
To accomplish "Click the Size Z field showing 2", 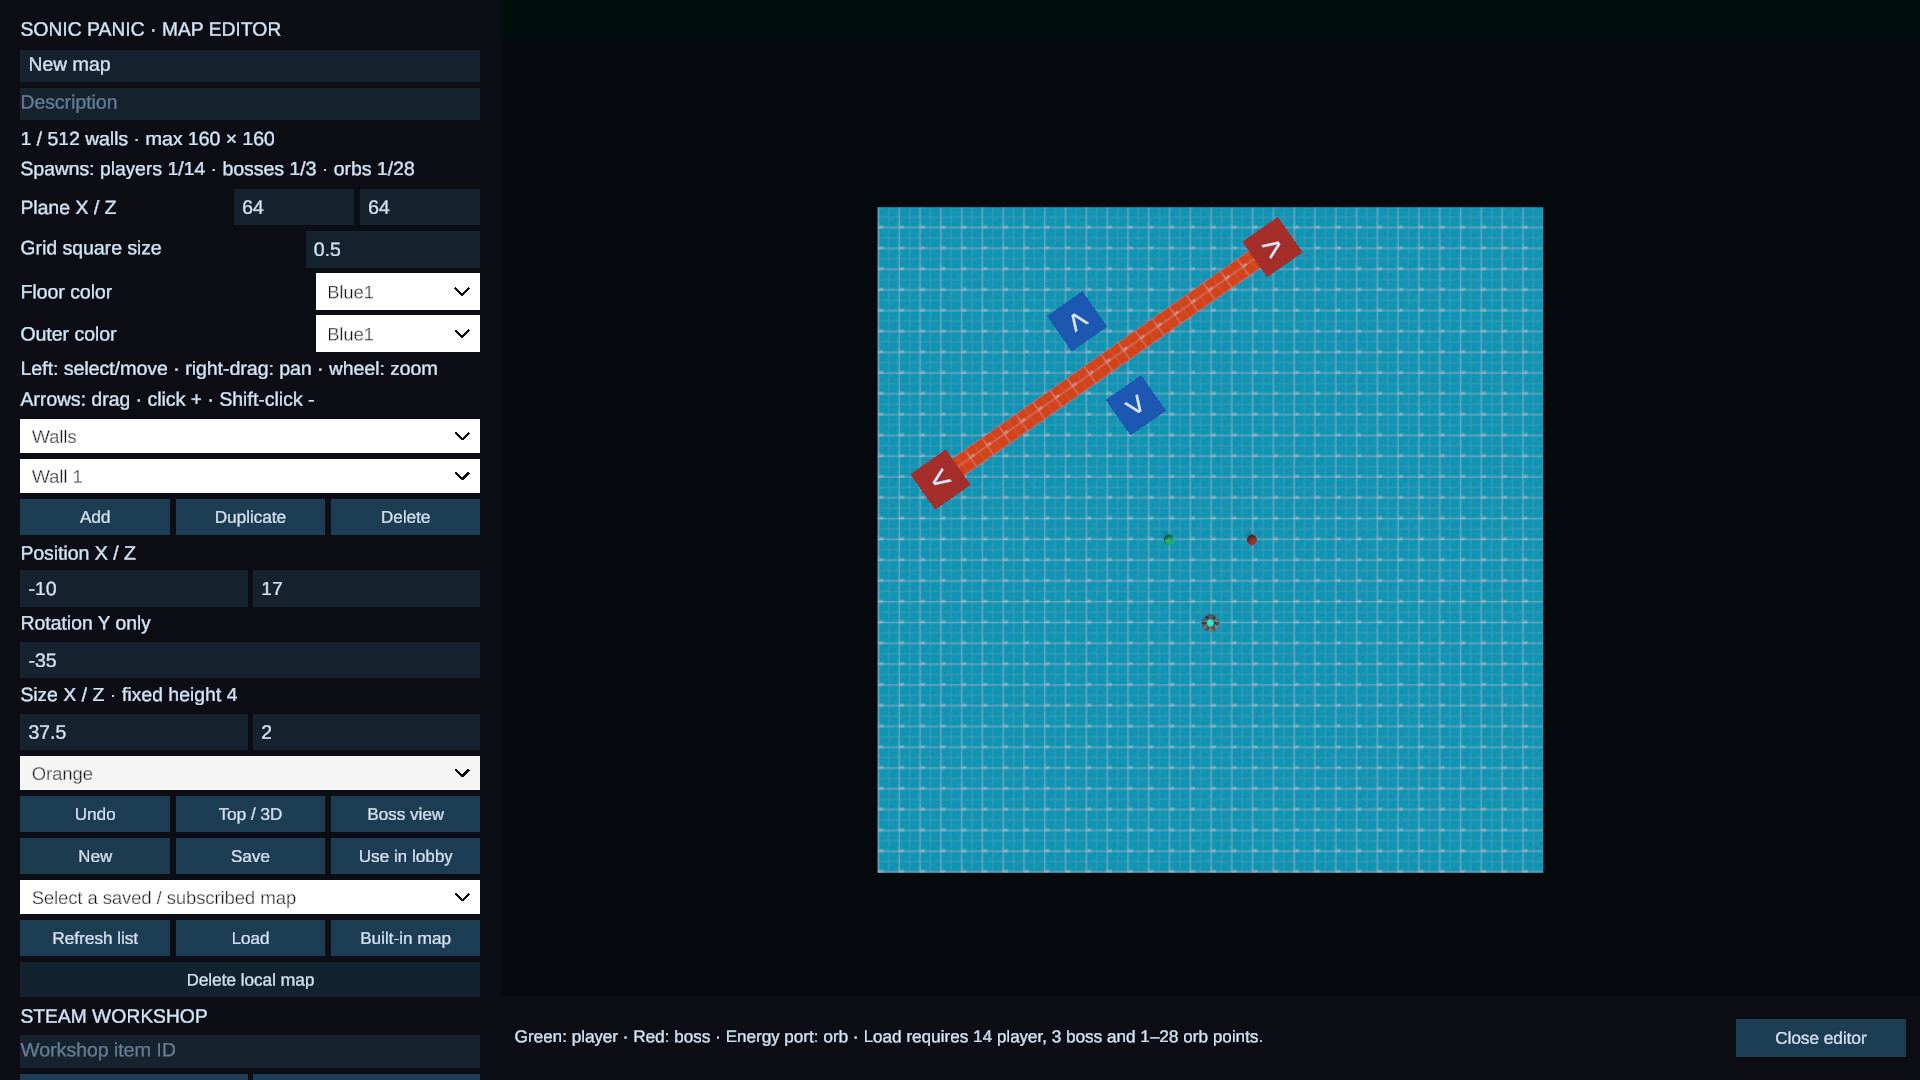I will (366, 732).
